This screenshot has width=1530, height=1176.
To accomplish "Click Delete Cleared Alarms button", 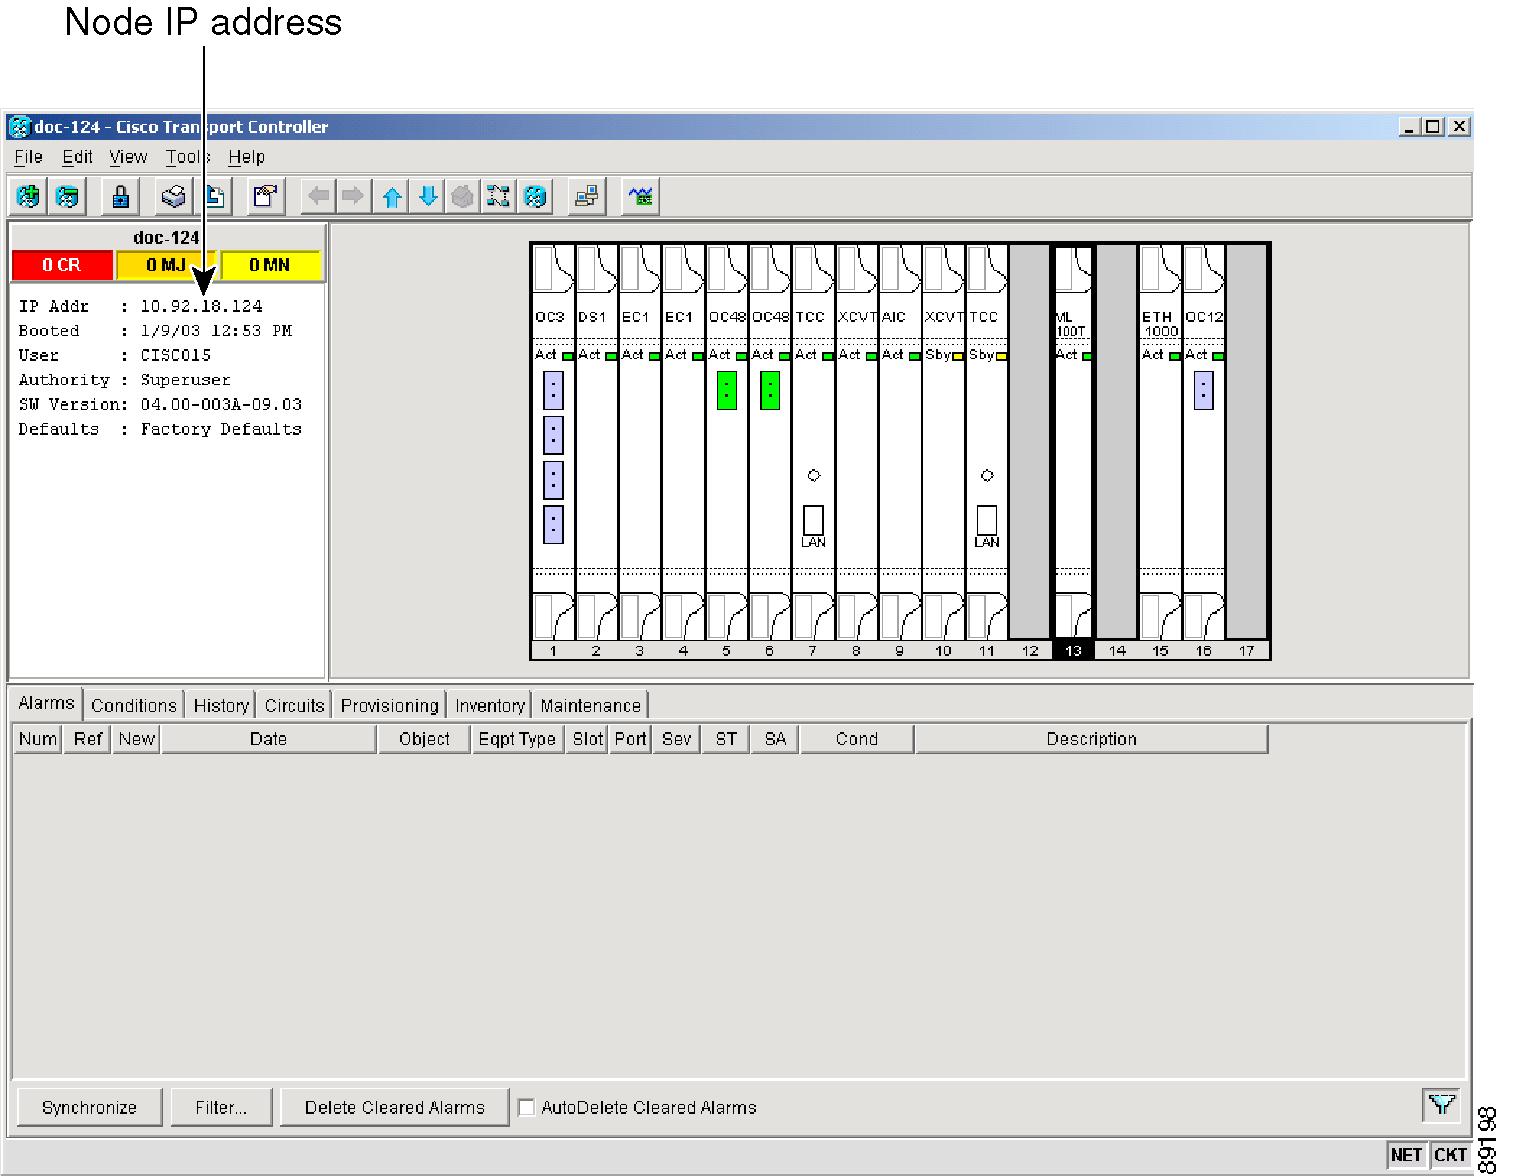I will (394, 1108).
